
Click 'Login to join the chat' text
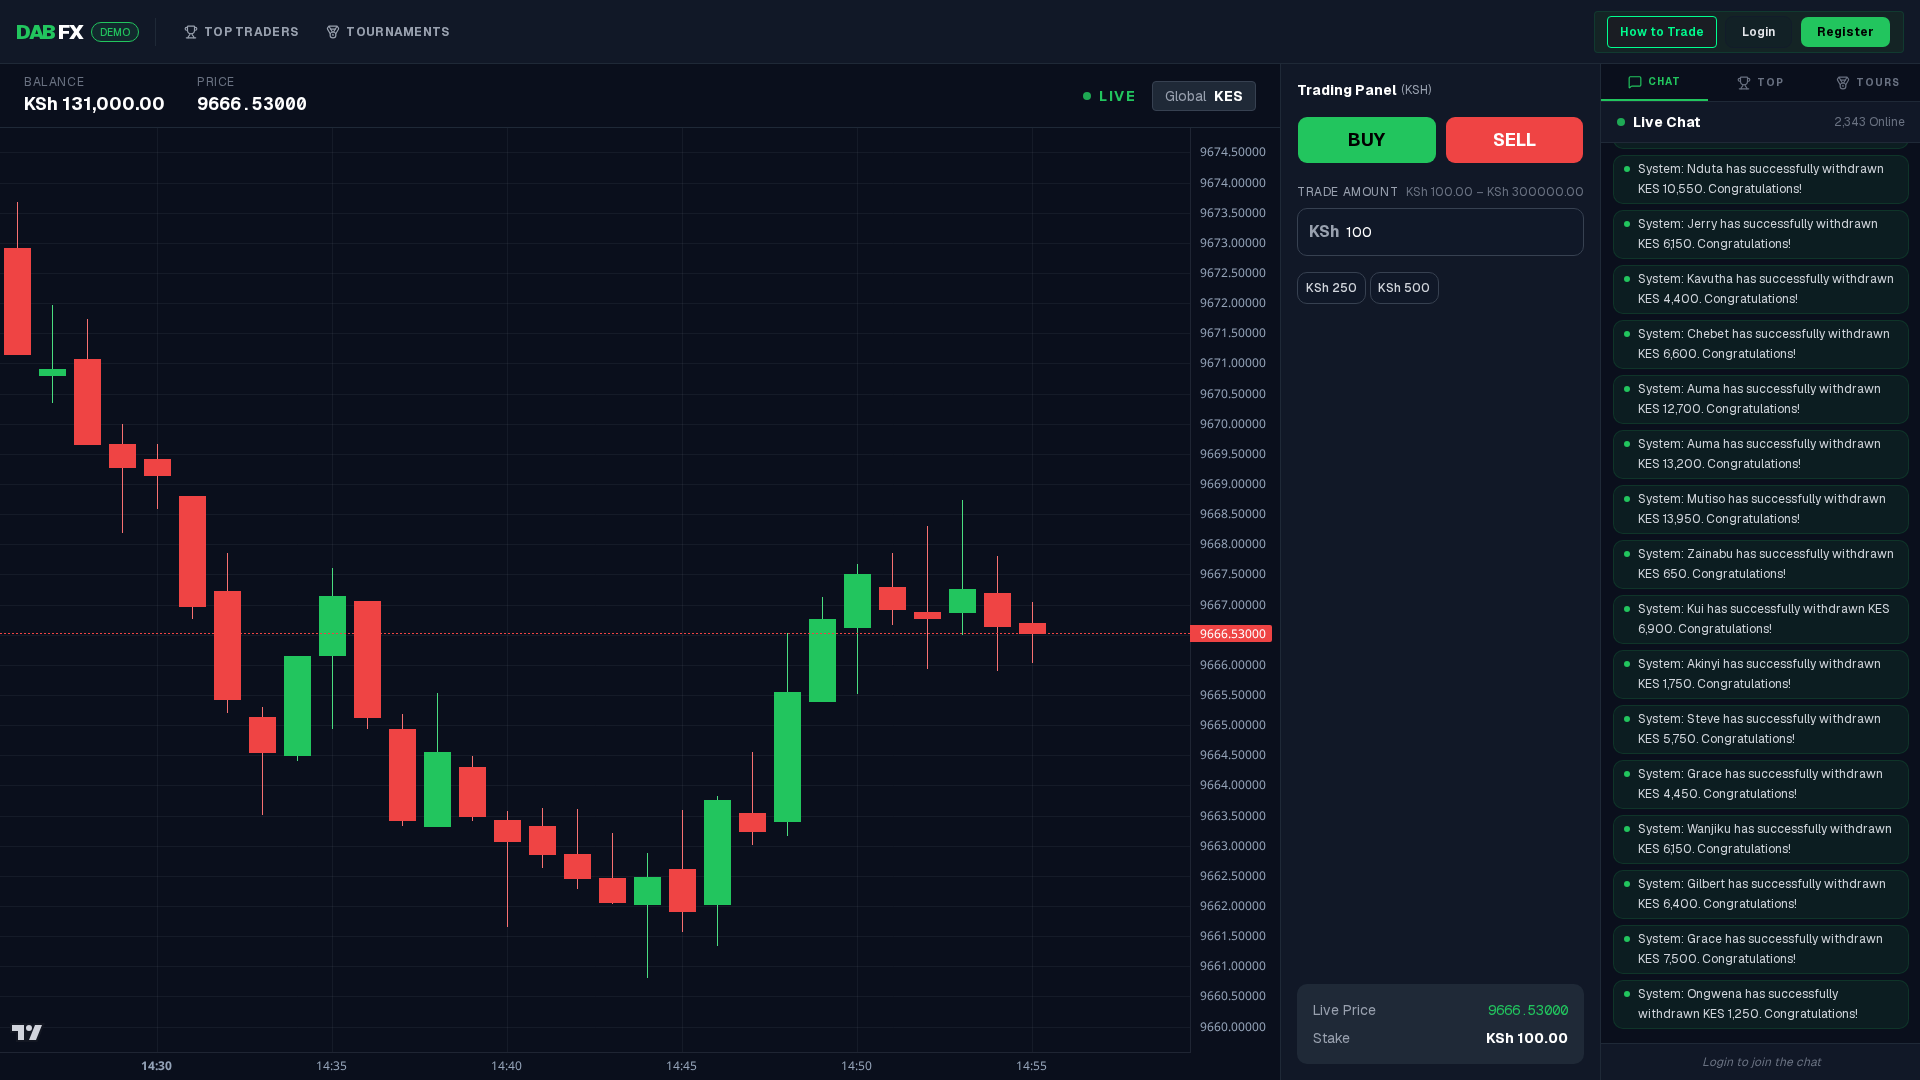(x=1761, y=1062)
